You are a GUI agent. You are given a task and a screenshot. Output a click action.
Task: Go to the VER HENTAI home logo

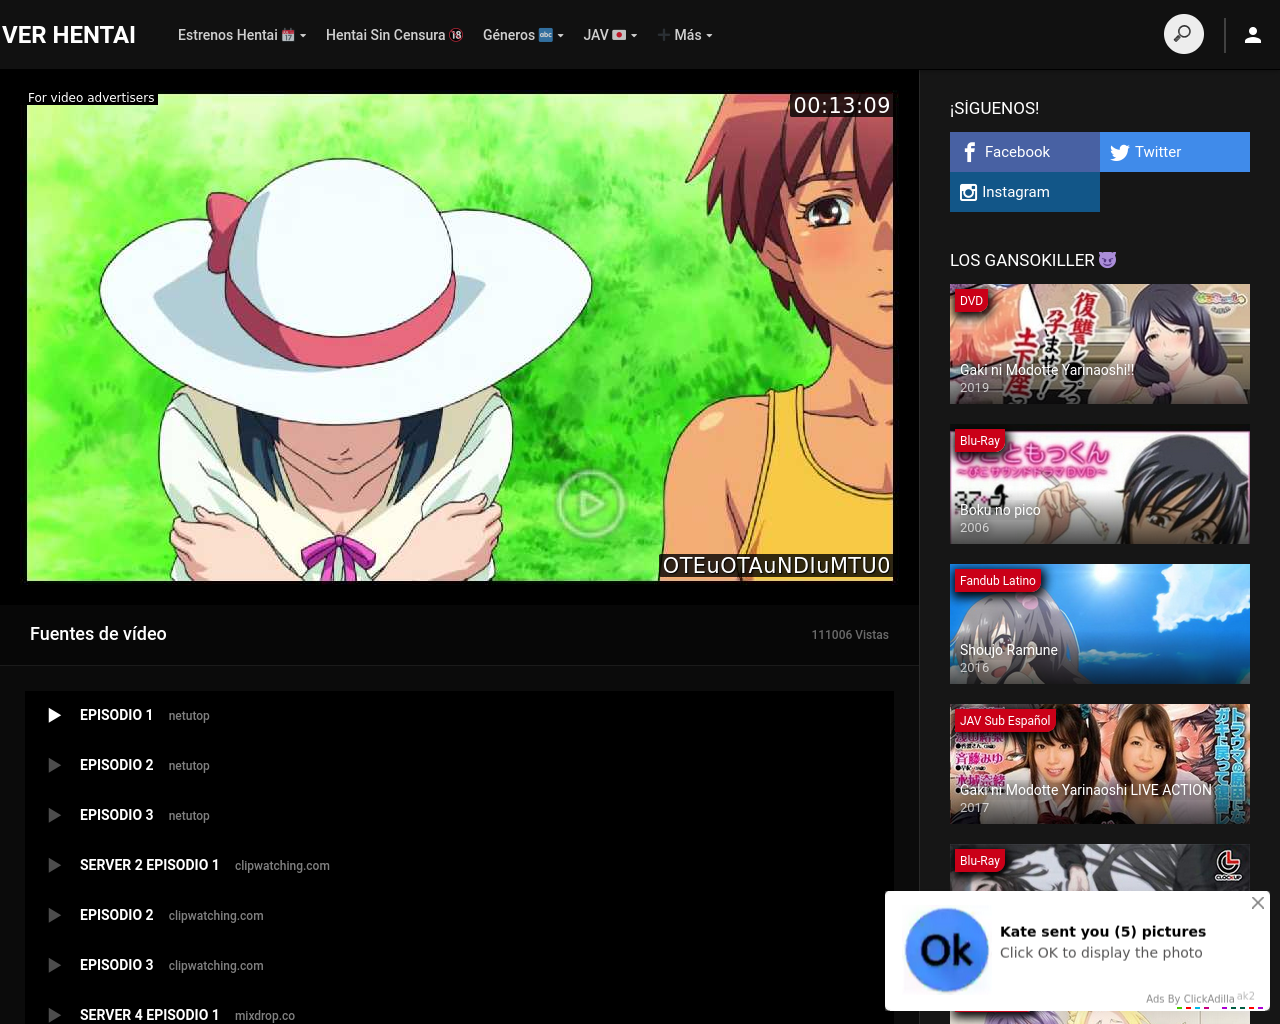[x=69, y=35]
